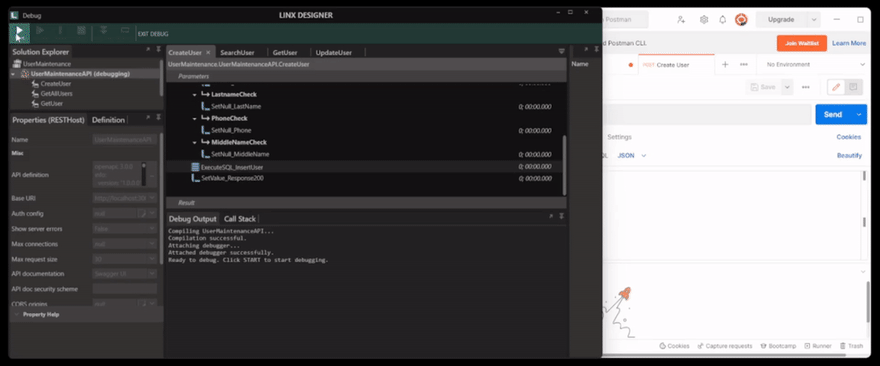The width and height of the screenshot is (880, 366).
Task: Open the Cookies link below the Send button
Action: coord(849,137)
